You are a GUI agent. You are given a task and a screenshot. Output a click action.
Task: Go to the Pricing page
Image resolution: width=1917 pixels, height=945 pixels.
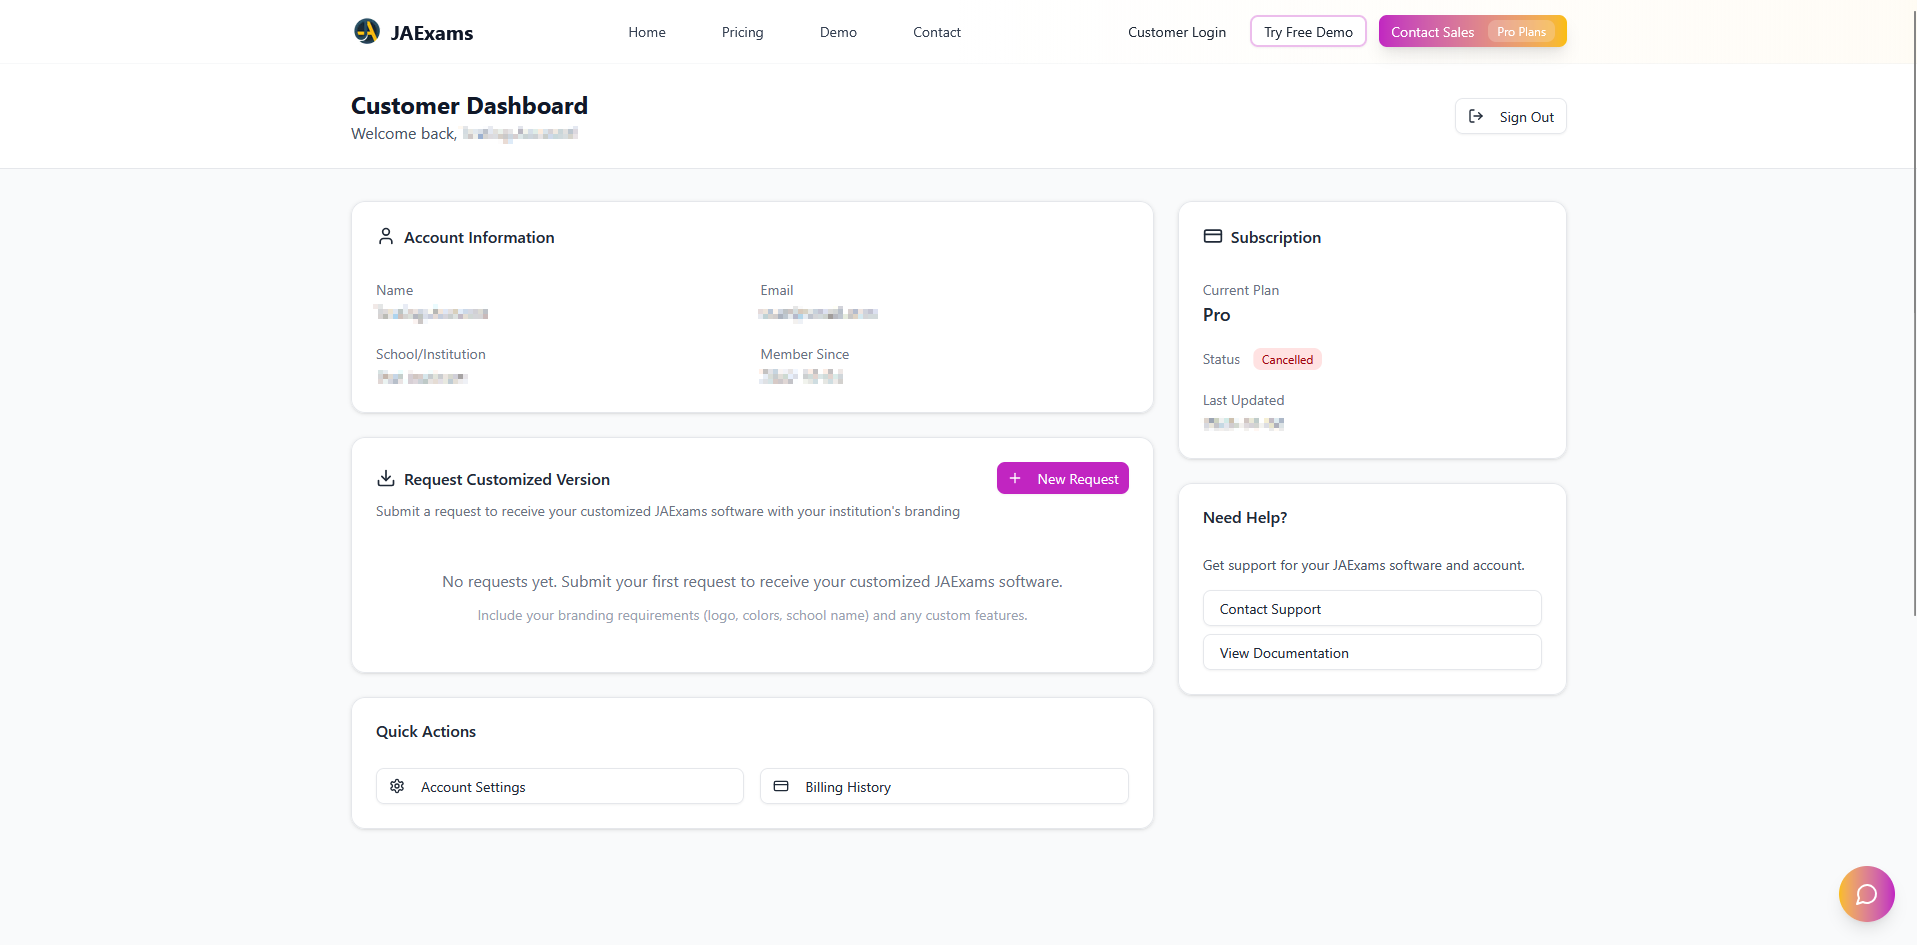tap(742, 32)
